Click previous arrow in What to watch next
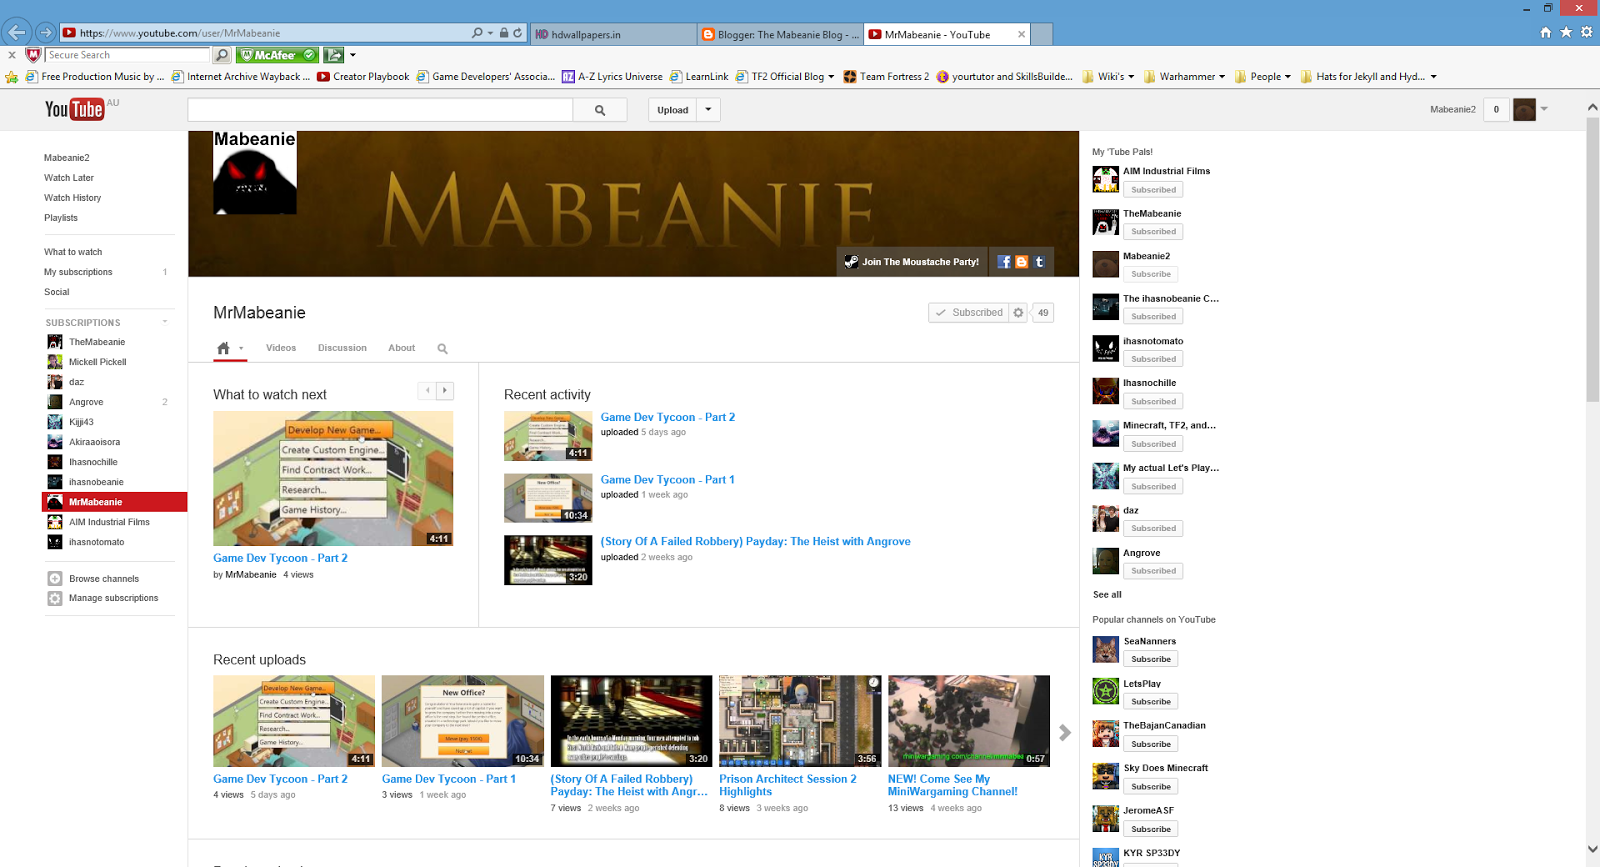 (427, 391)
